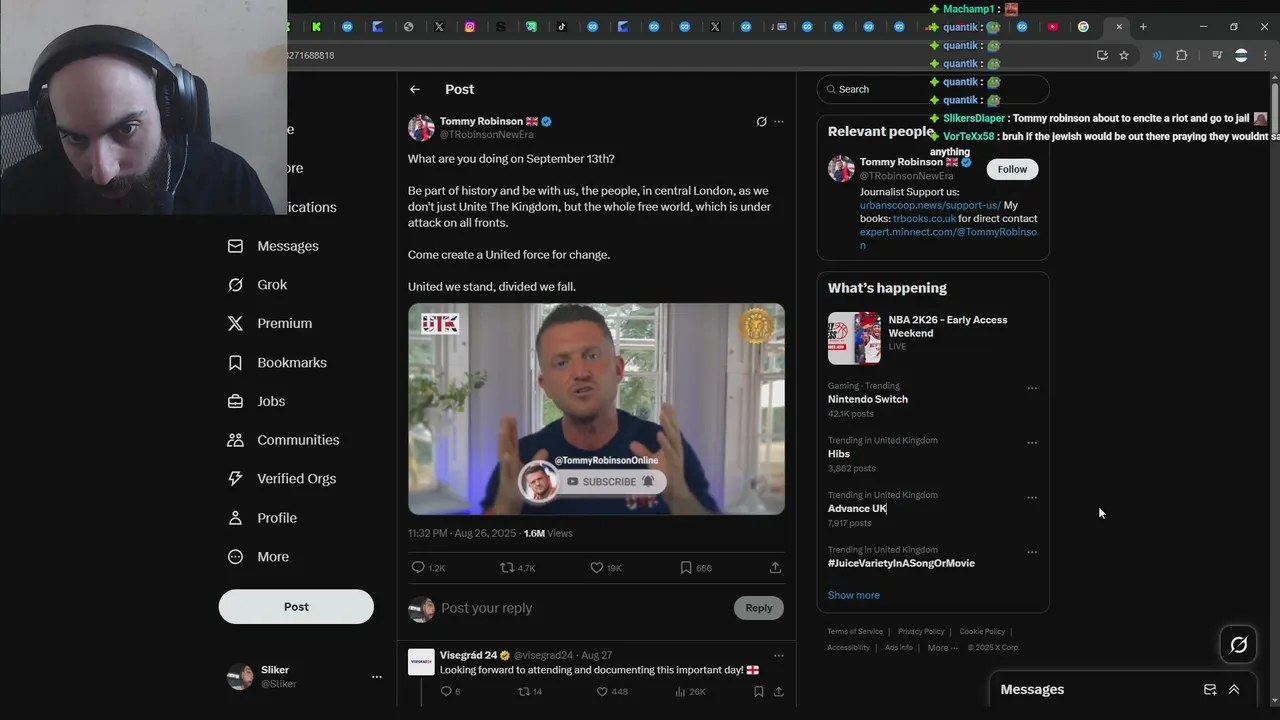Click the Verified Orgs lightning icon
Image resolution: width=1280 pixels, height=720 pixels.
click(x=235, y=479)
